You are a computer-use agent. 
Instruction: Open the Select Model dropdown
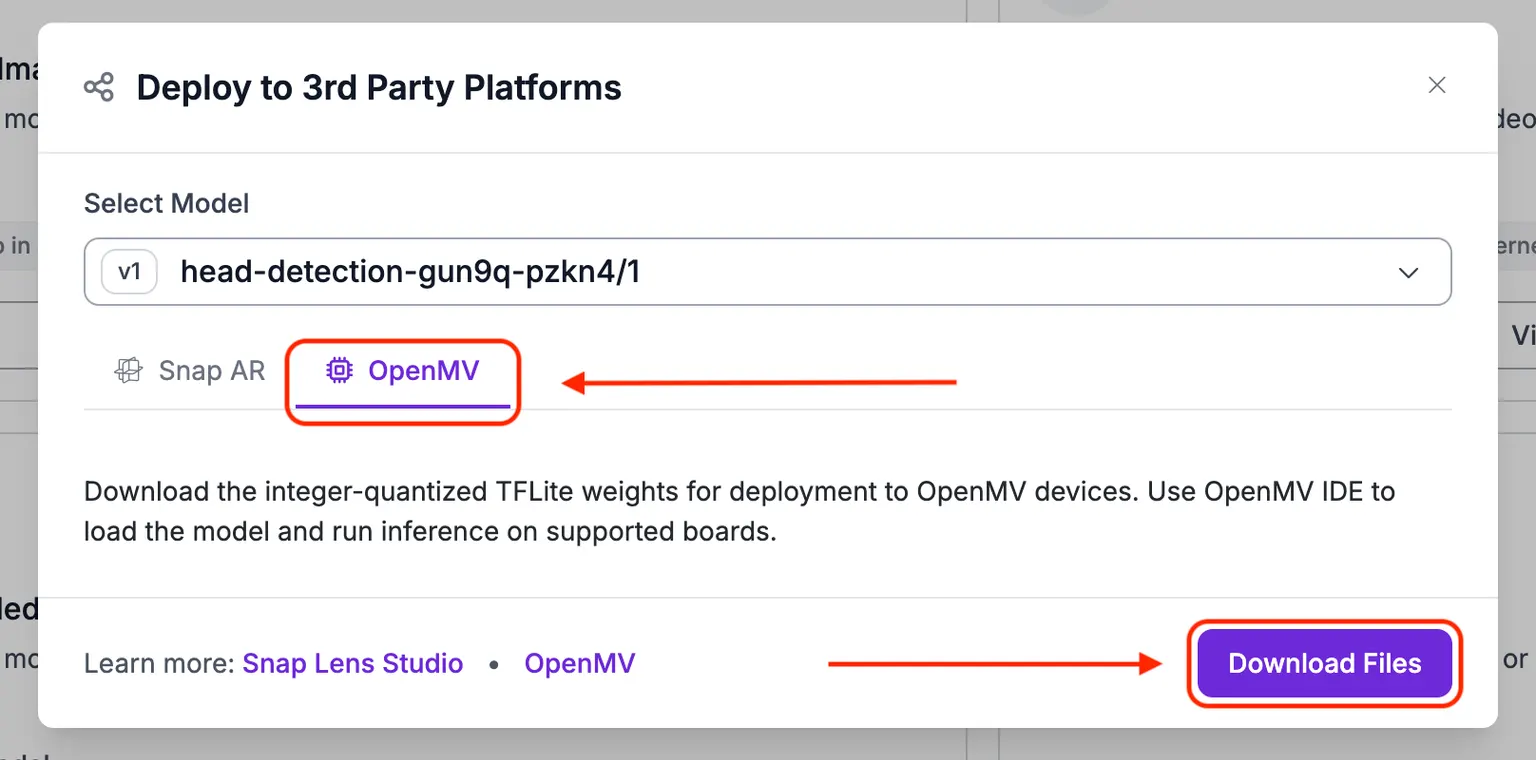point(767,271)
